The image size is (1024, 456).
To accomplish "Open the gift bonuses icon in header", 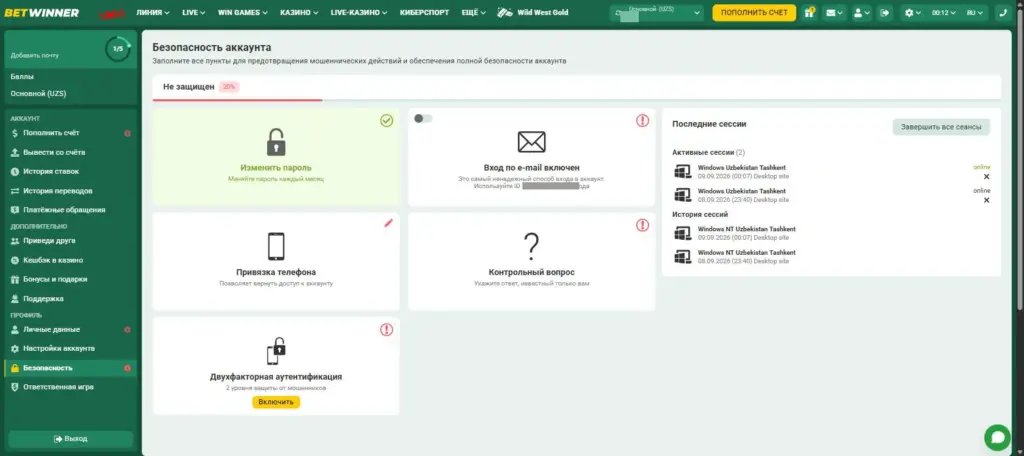I will pos(809,12).
